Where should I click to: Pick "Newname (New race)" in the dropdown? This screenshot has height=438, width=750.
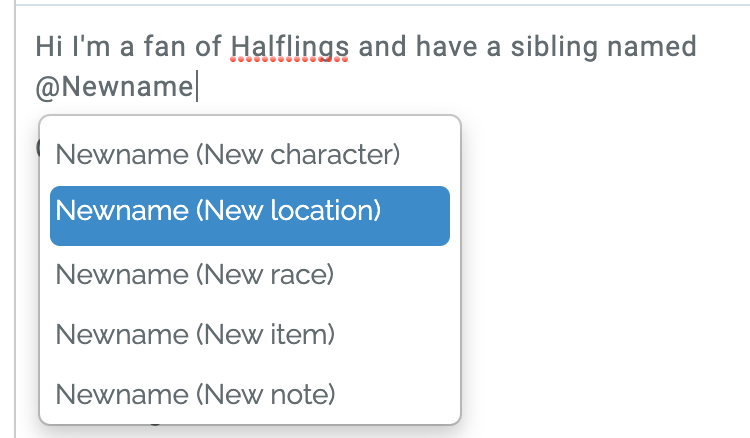[x=194, y=274]
